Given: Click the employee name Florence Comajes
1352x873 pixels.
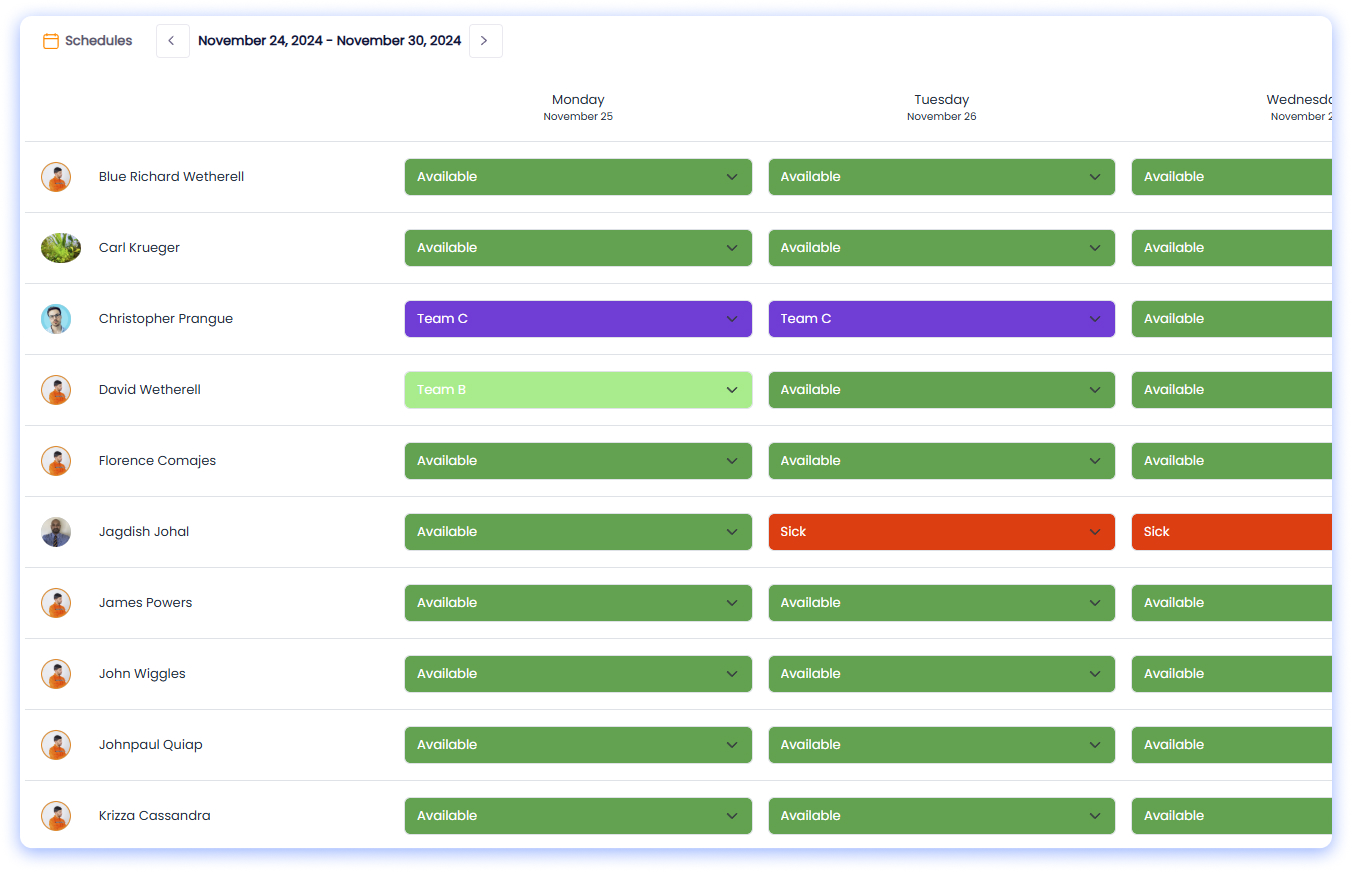Looking at the screenshot, I should 157,461.
